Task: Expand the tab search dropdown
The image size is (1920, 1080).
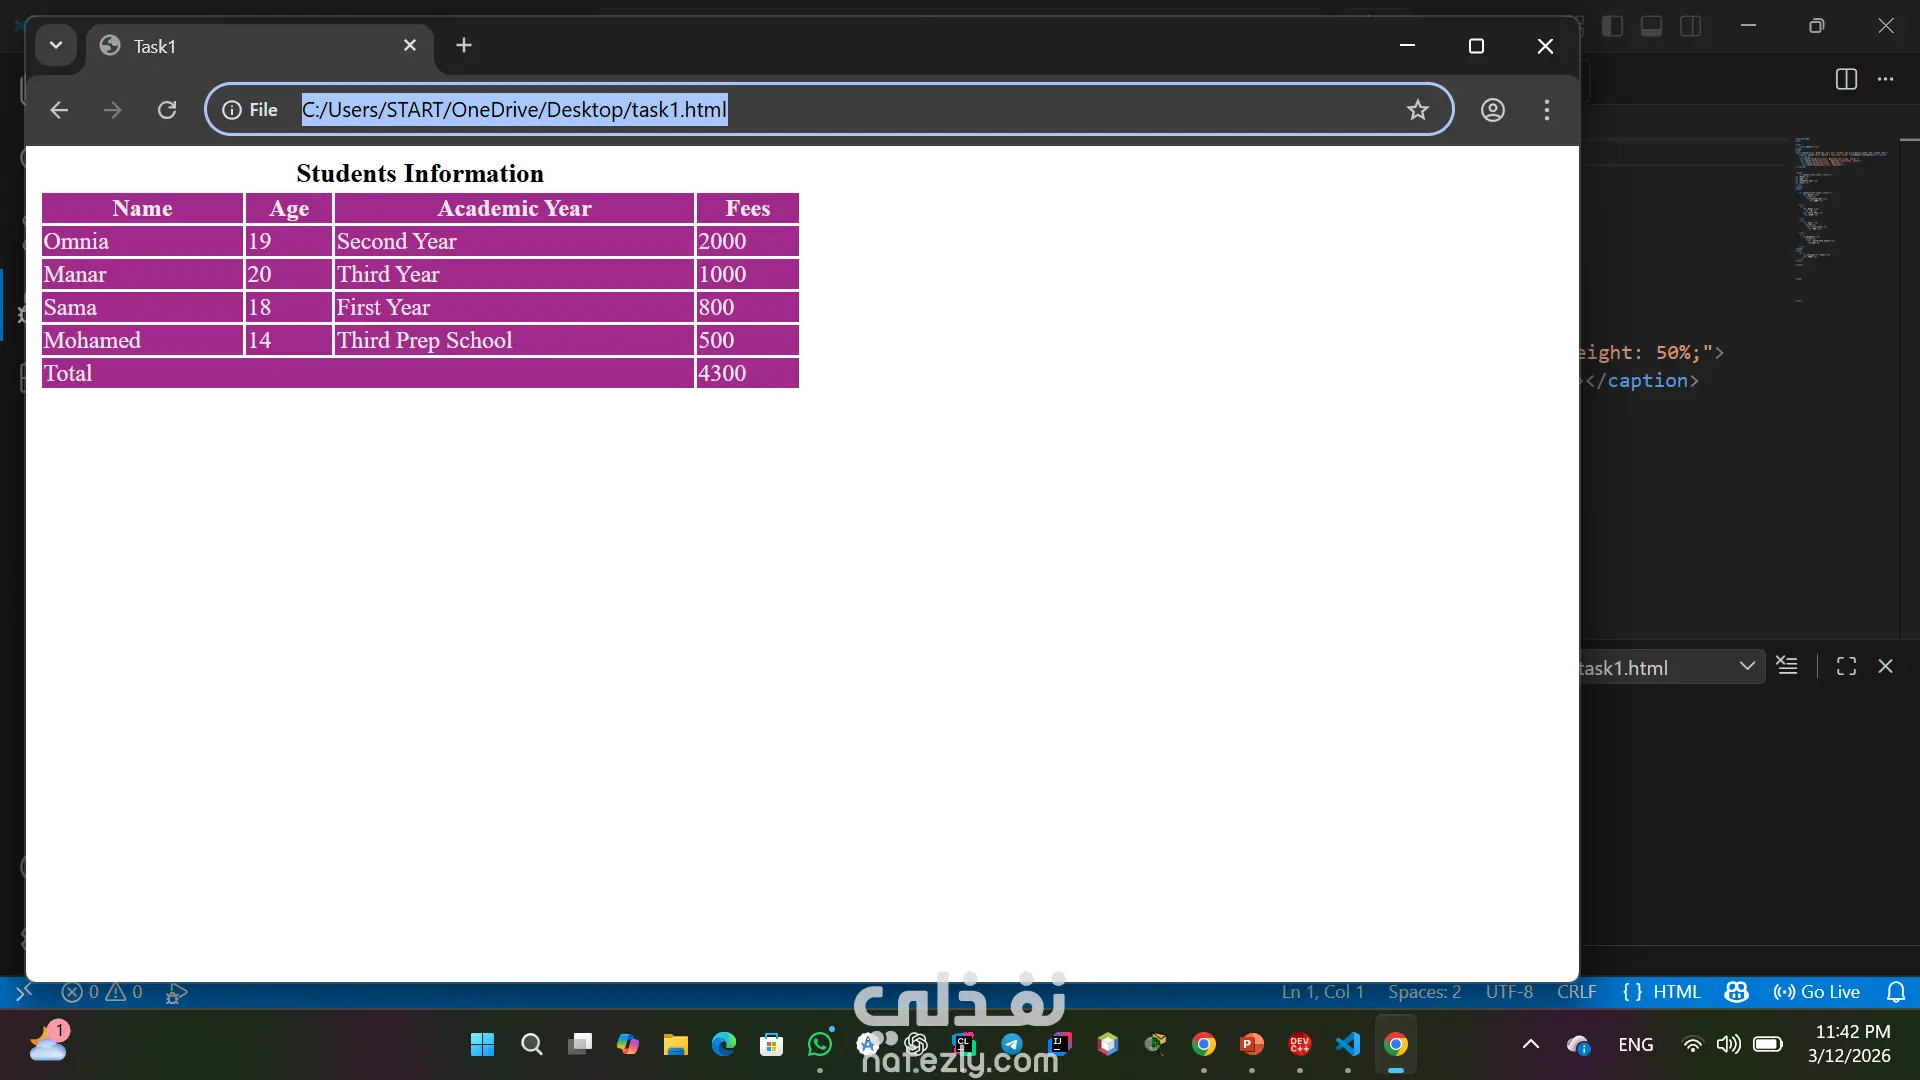Action: pyautogui.click(x=56, y=45)
